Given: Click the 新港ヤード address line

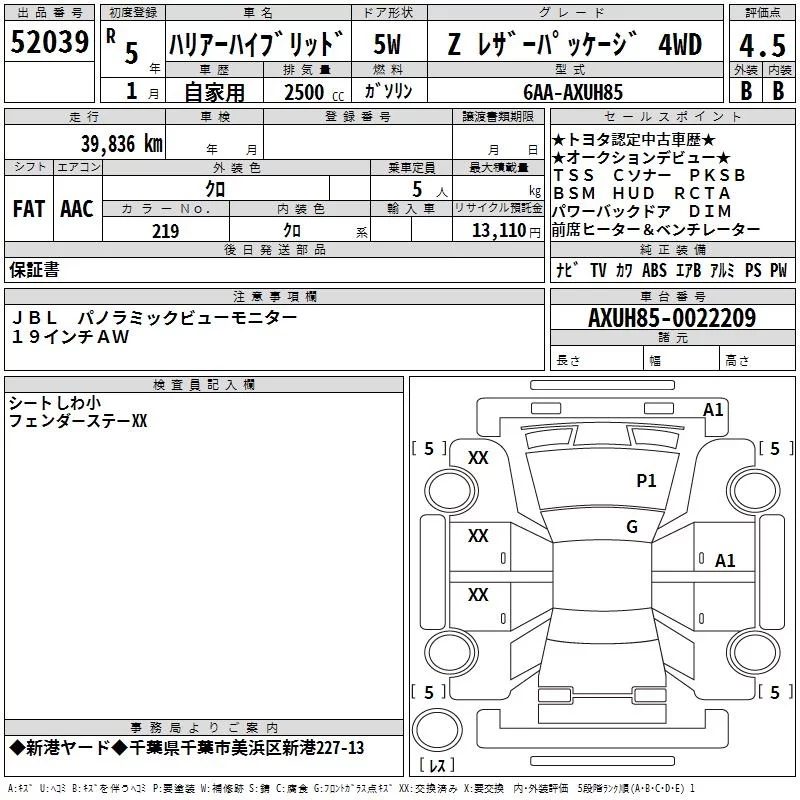Looking at the screenshot, I should point(187,748).
